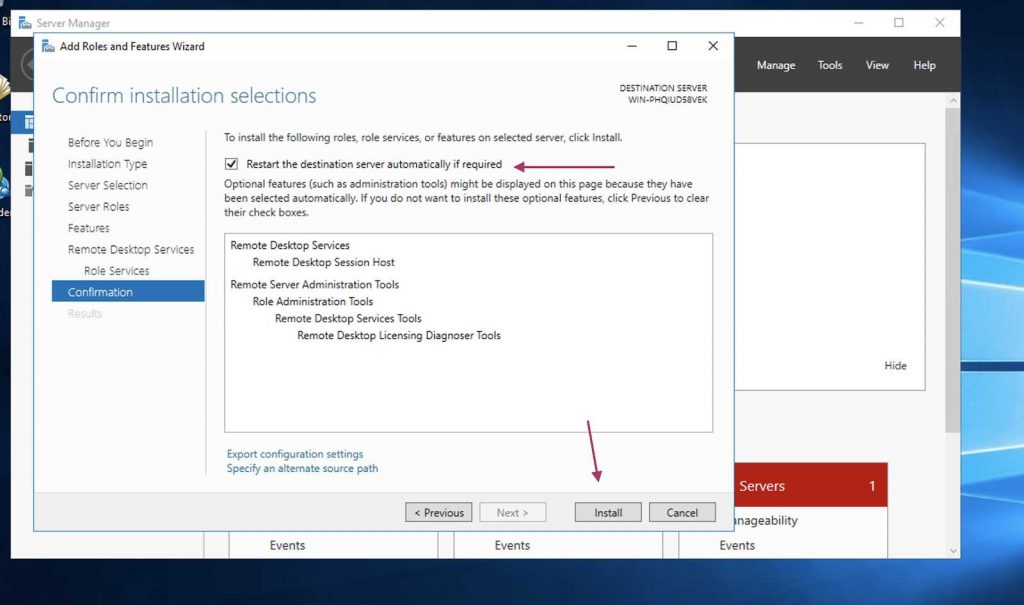Open the Manage menu
The image size is (1024, 605).
[775, 65]
